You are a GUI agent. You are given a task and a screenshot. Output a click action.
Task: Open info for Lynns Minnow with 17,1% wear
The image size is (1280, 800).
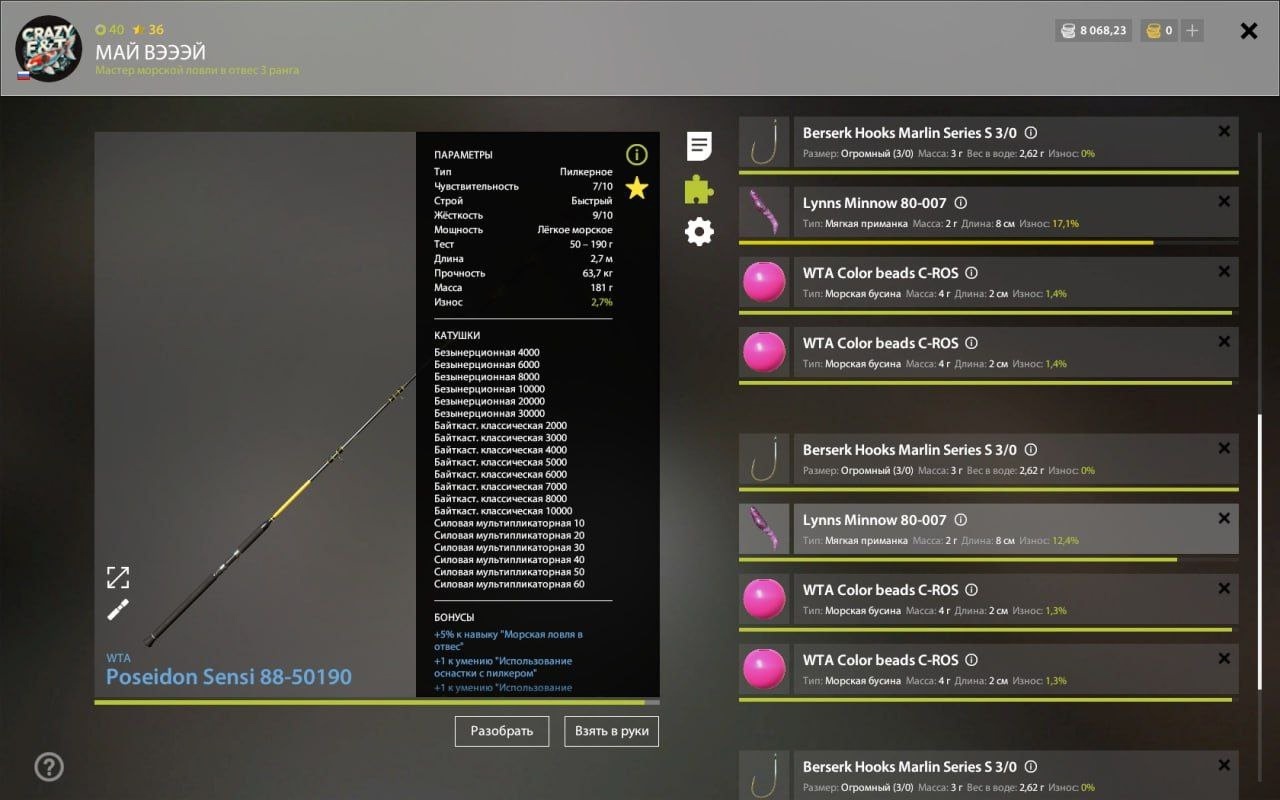(x=961, y=203)
